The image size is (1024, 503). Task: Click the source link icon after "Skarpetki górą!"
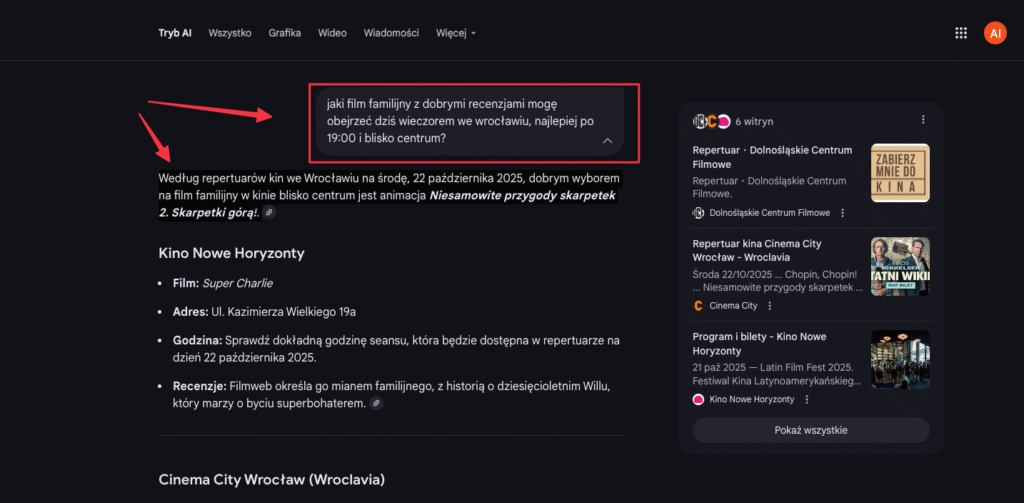(x=269, y=213)
